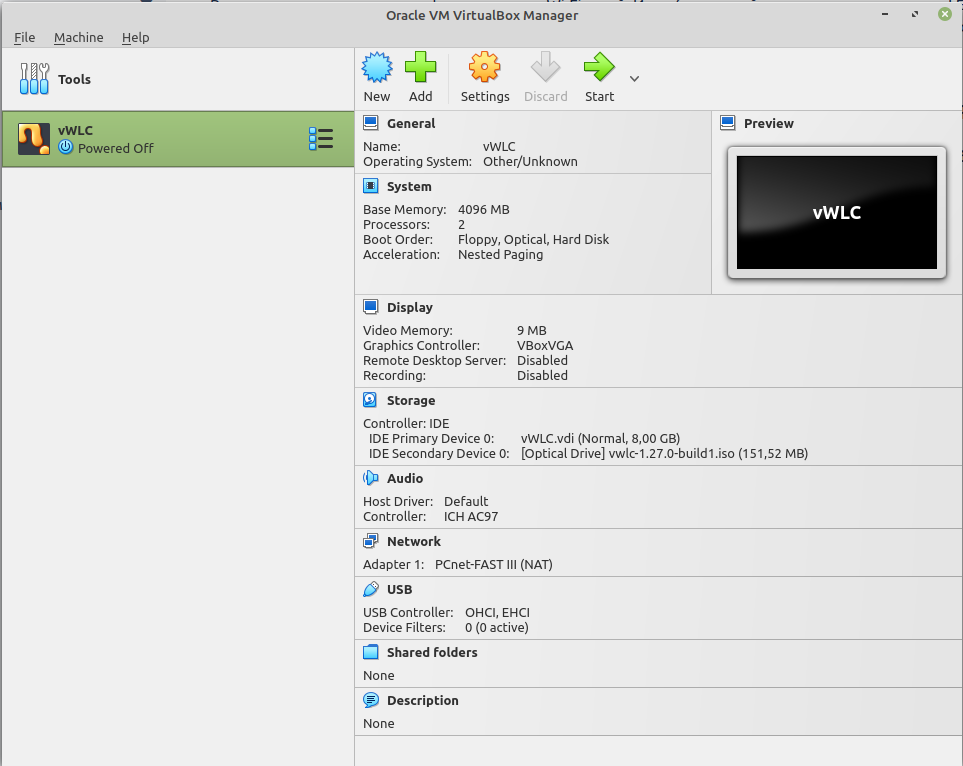Viewport: 963px width, 766px height.
Task: Click the Audio section speaker icon
Action: pos(370,478)
